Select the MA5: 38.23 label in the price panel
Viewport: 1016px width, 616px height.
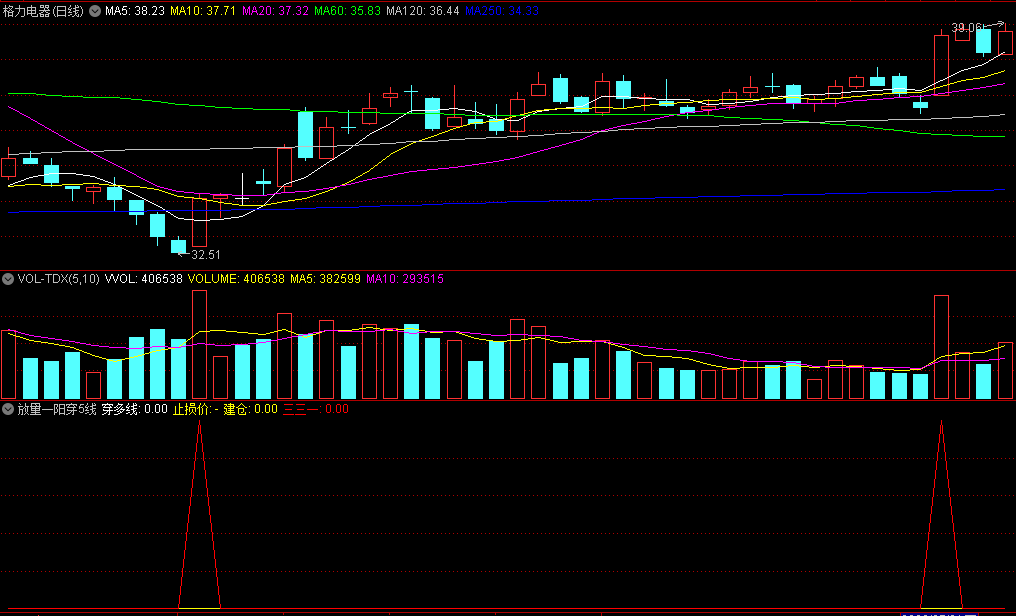point(135,11)
